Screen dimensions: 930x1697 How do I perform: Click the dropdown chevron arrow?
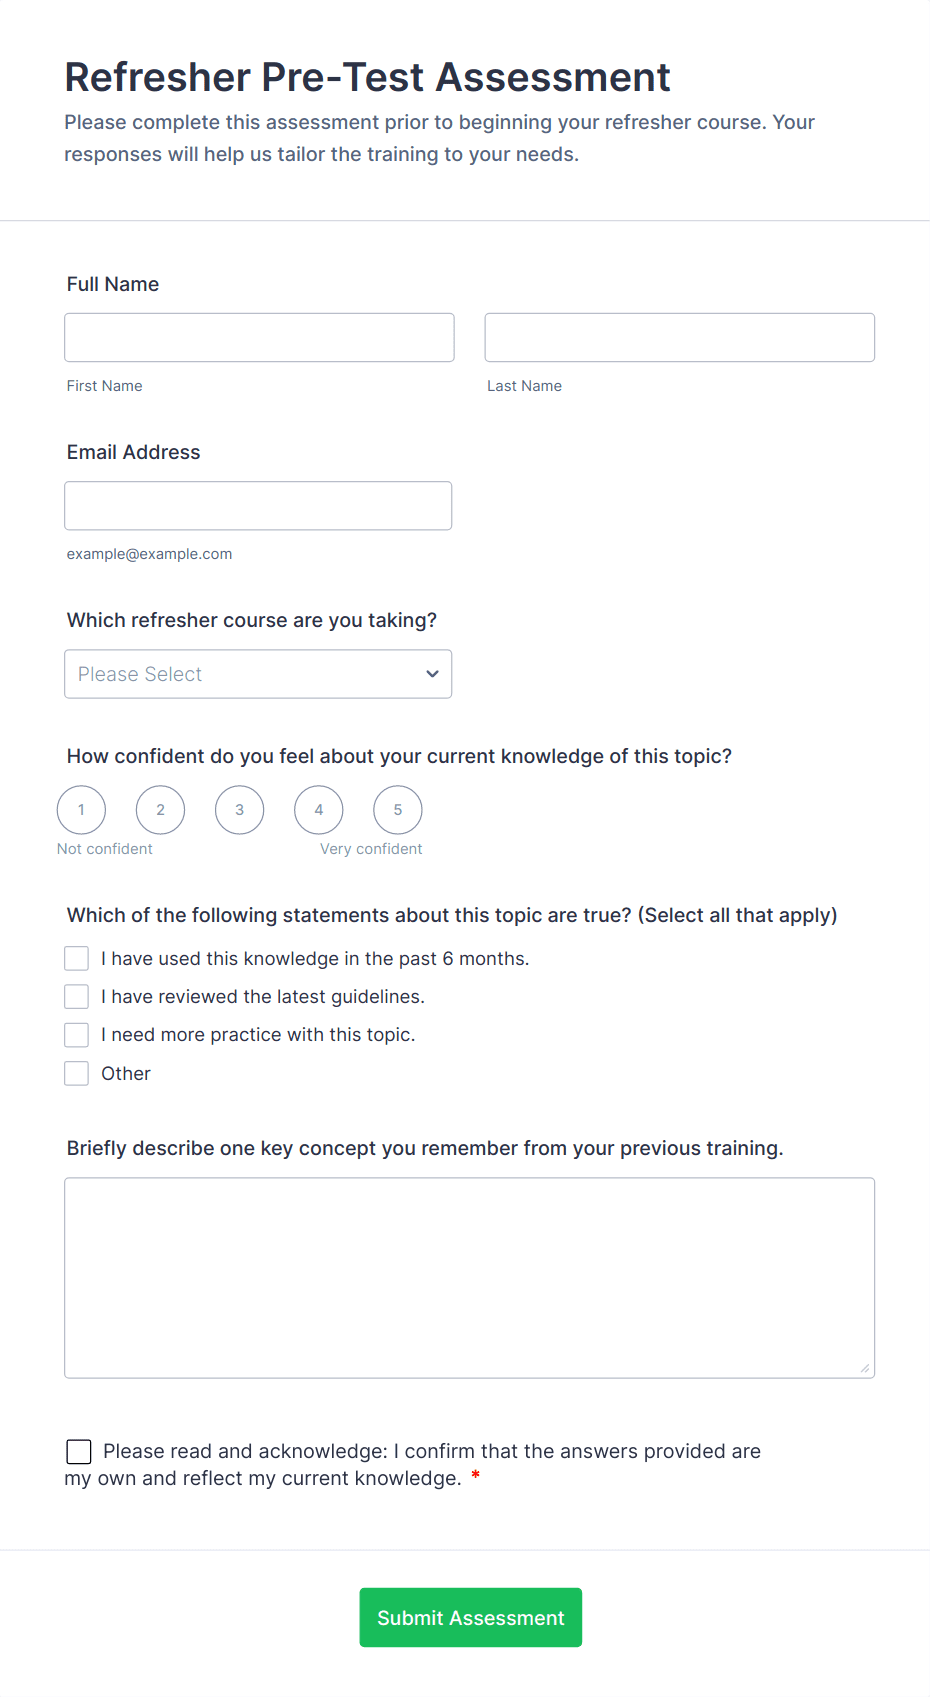[432, 674]
